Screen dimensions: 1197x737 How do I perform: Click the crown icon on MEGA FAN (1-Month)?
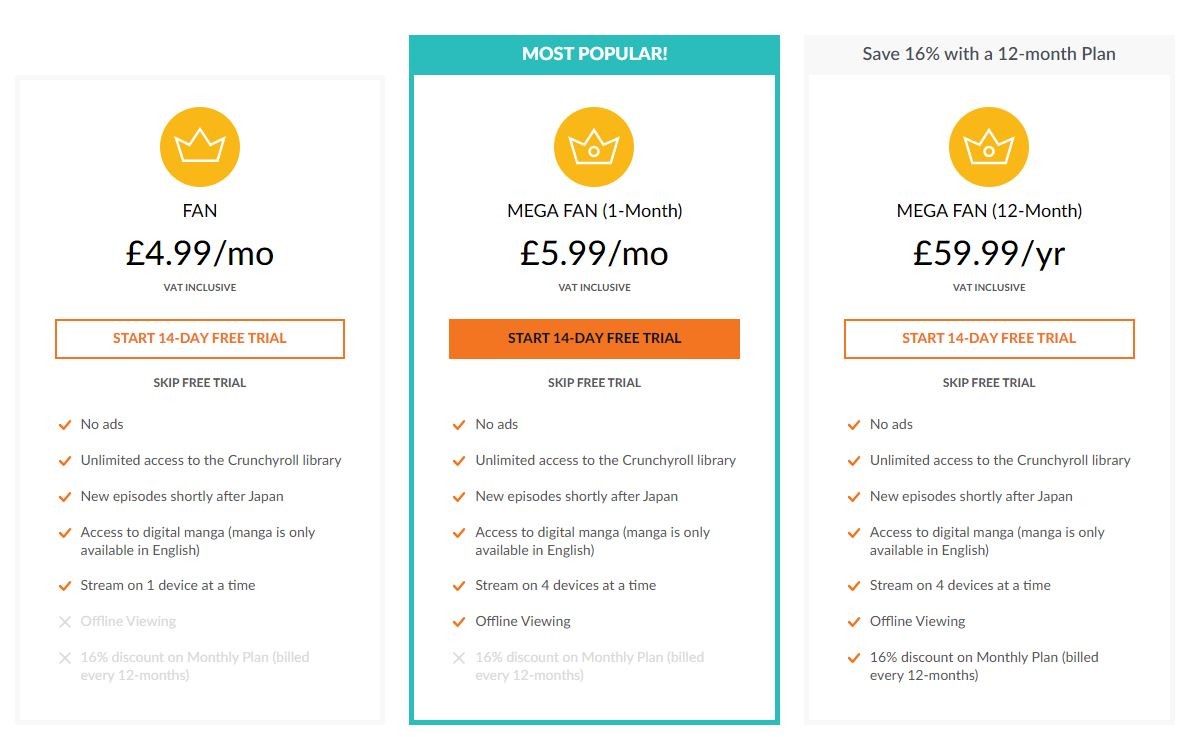[594, 146]
